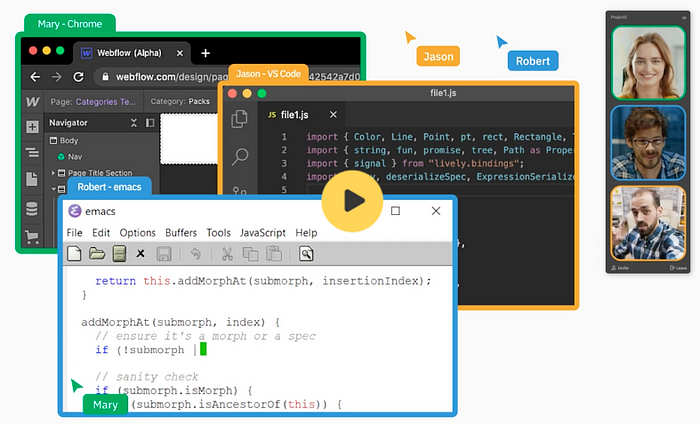Open VS Code Source Control icon
The height and width of the screenshot is (424, 700).
(x=240, y=191)
